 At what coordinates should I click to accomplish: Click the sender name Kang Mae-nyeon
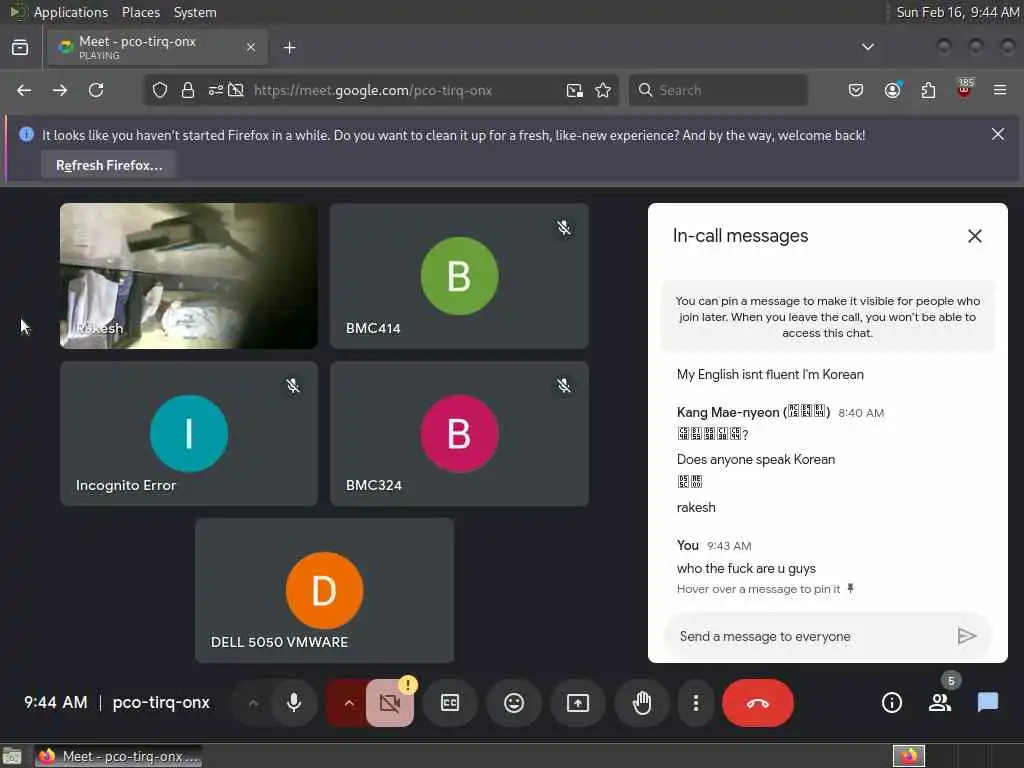(753, 412)
